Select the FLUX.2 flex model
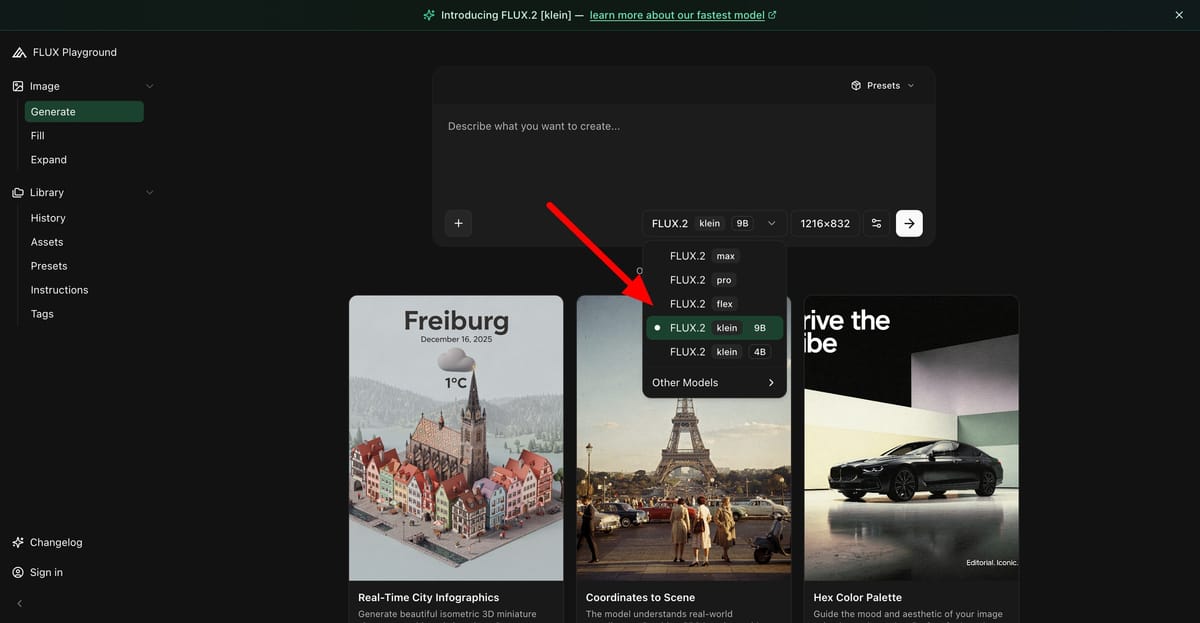 point(688,303)
